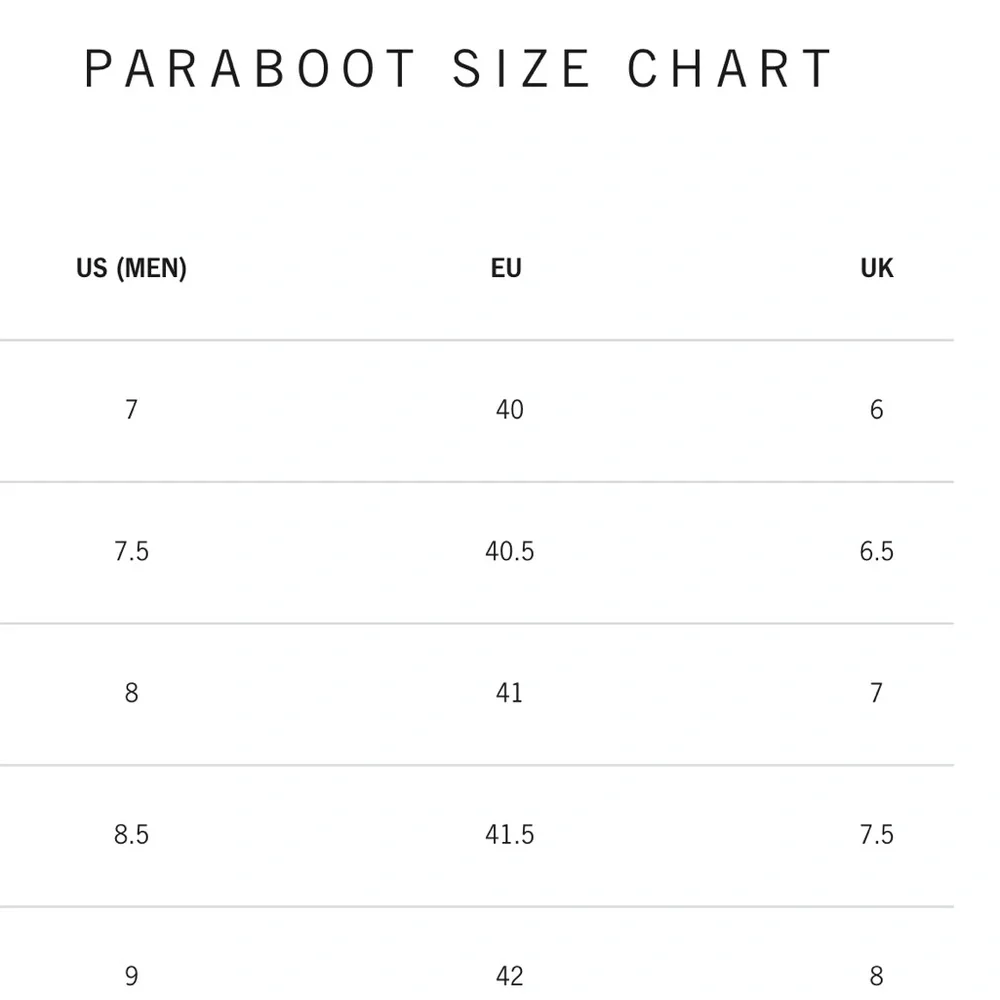1000x1000 pixels.
Task: Click US size 8 cell
Action: tap(131, 693)
